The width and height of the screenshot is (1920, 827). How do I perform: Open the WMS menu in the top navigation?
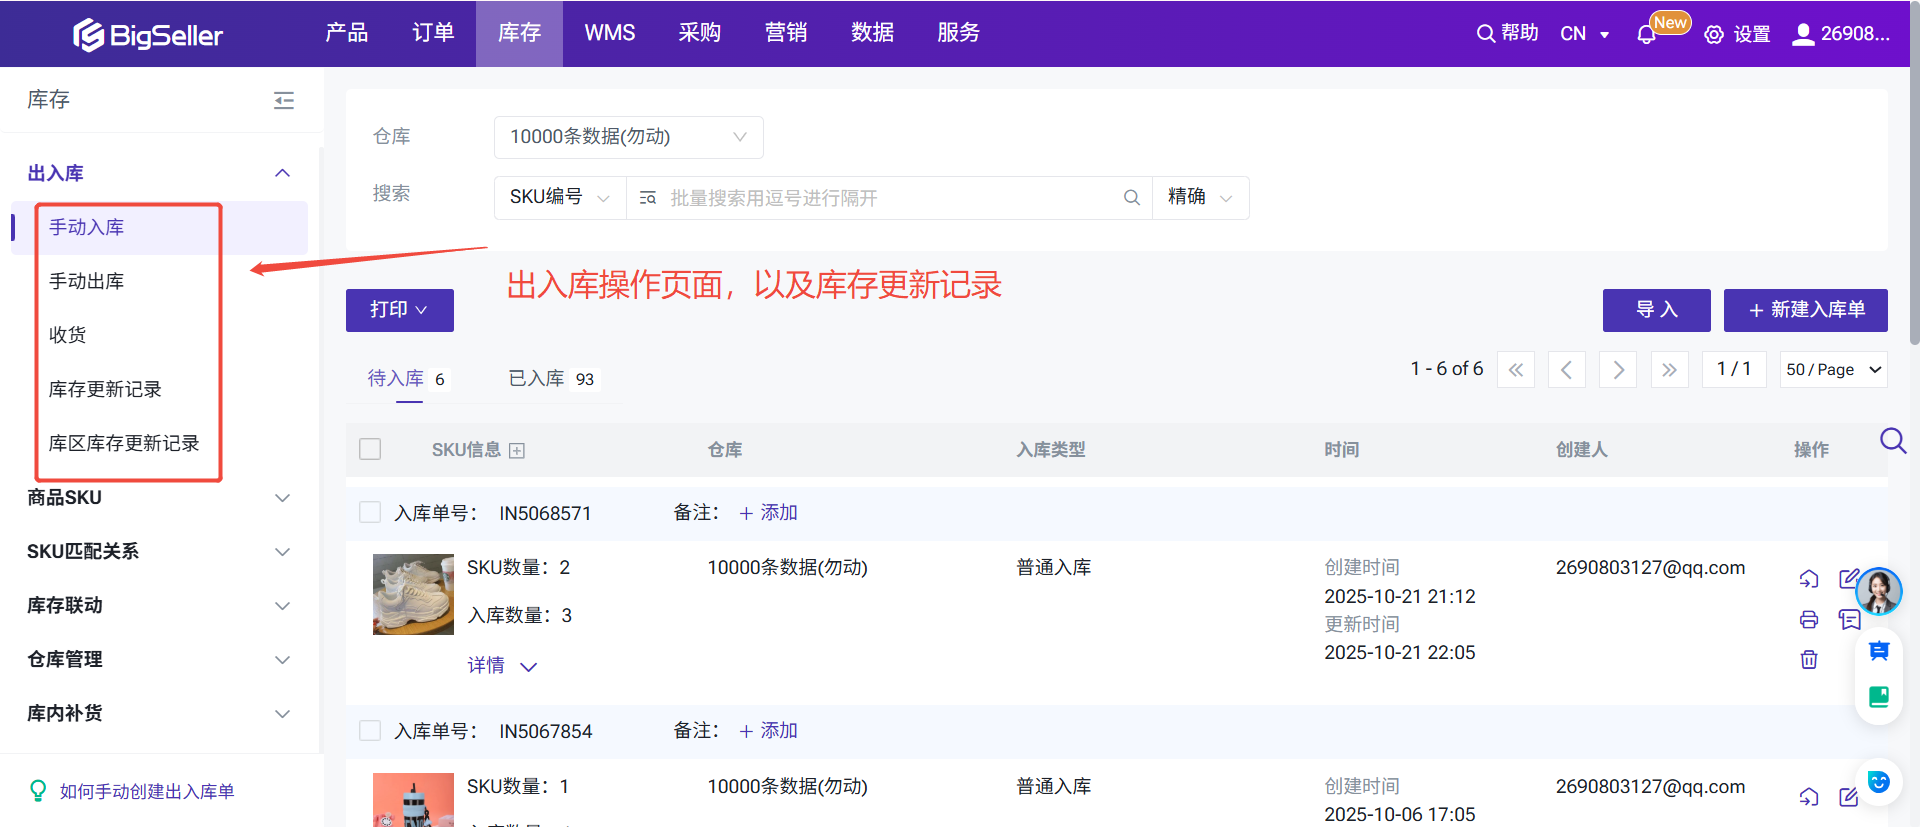(x=609, y=33)
